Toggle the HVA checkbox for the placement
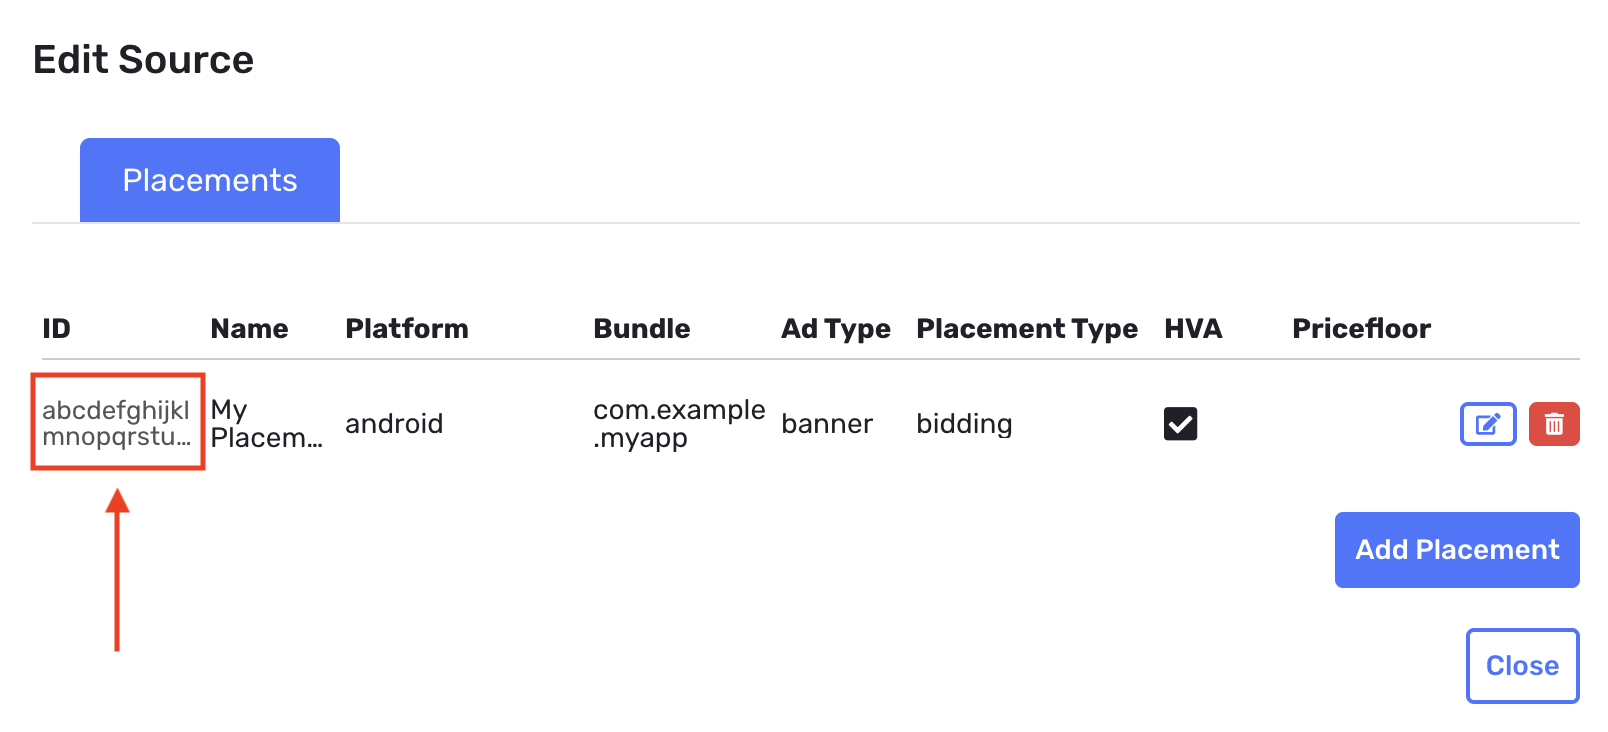1608x732 pixels. 1180,424
